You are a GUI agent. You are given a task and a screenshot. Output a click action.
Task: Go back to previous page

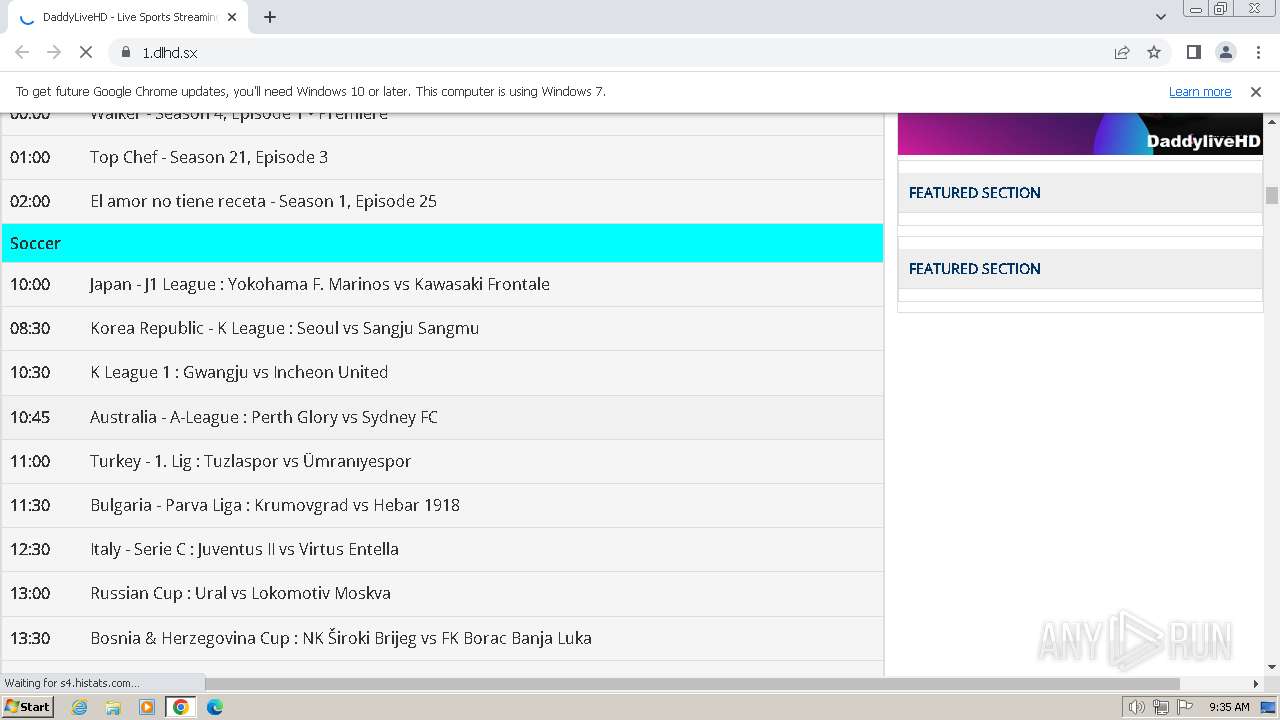click(x=22, y=52)
